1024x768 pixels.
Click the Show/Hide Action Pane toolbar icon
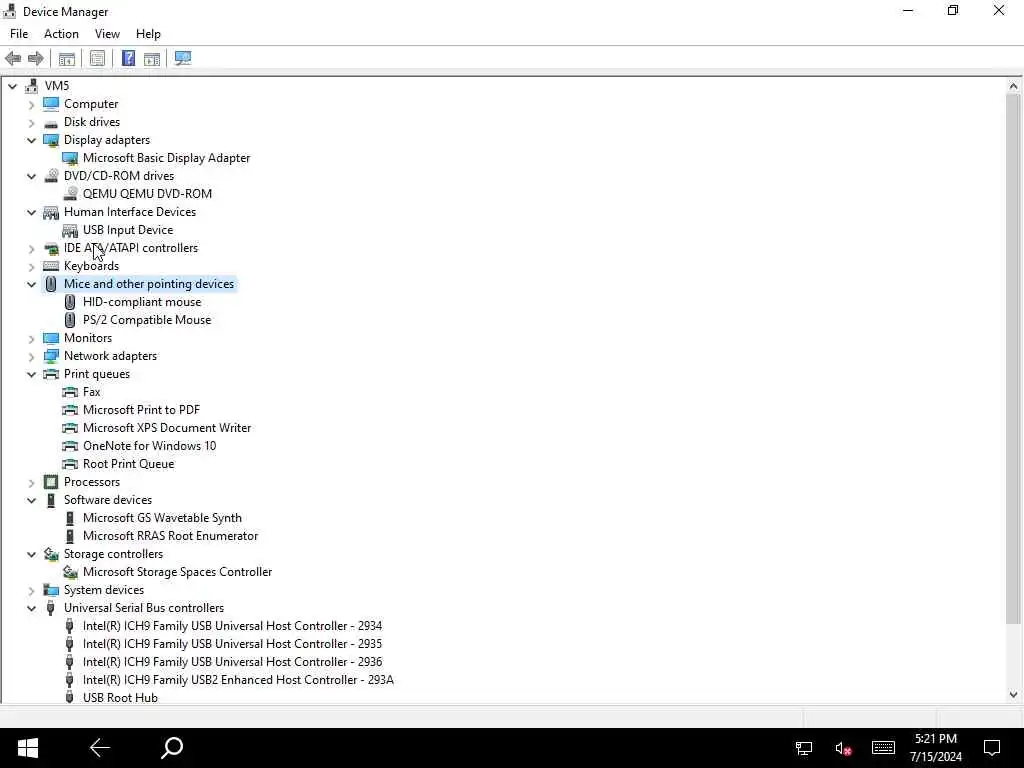pos(152,59)
